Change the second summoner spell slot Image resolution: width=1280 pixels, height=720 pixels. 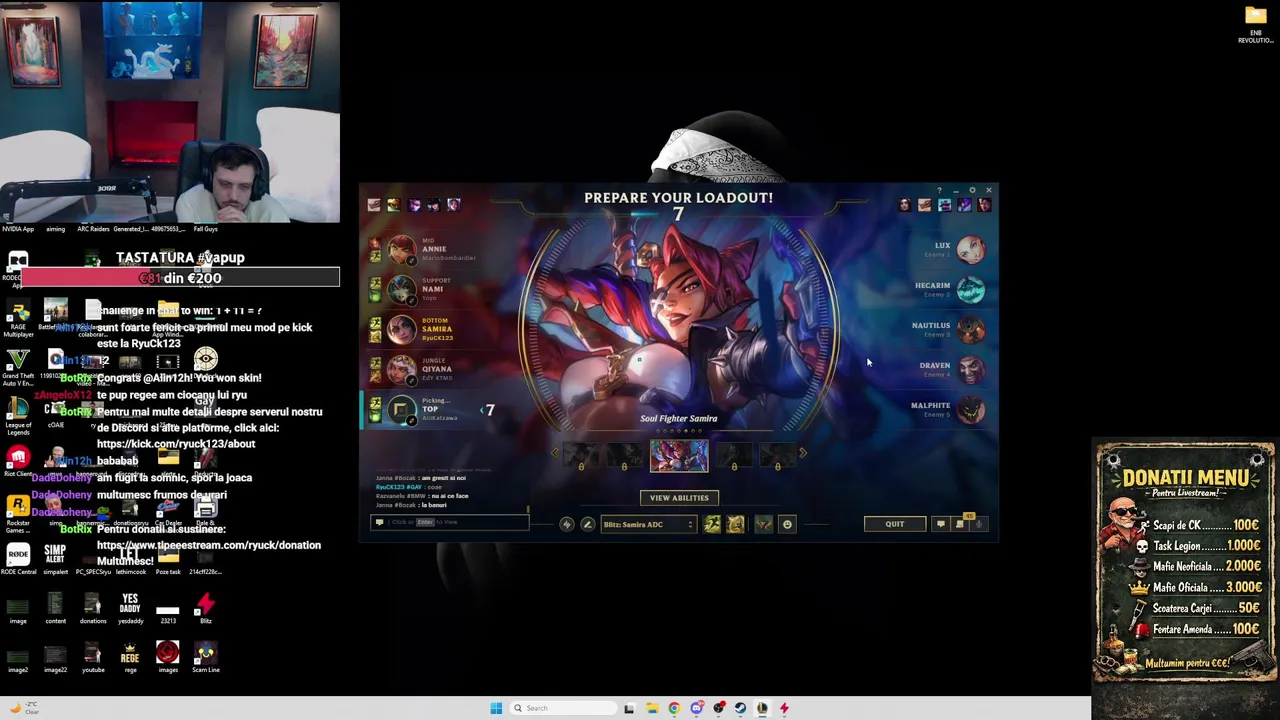coord(735,524)
